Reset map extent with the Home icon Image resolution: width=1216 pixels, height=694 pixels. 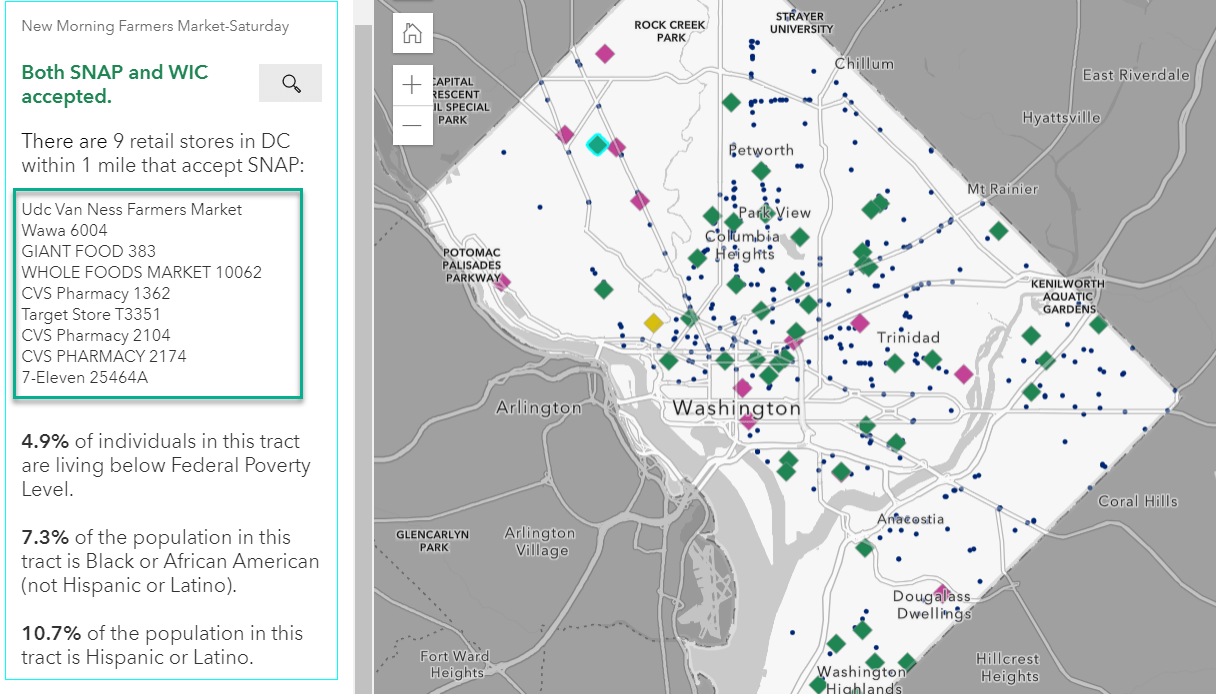point(412,32)
